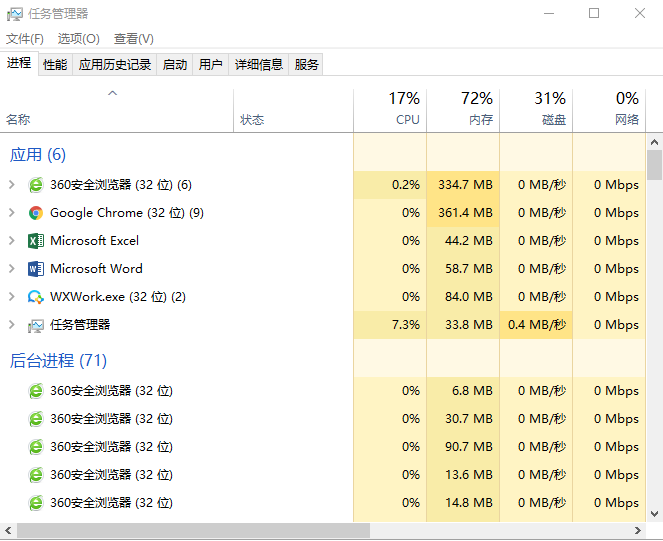Click the icon of 360 browser 14.8 MB process
663x541 pixels.
(x=36, y=503)
